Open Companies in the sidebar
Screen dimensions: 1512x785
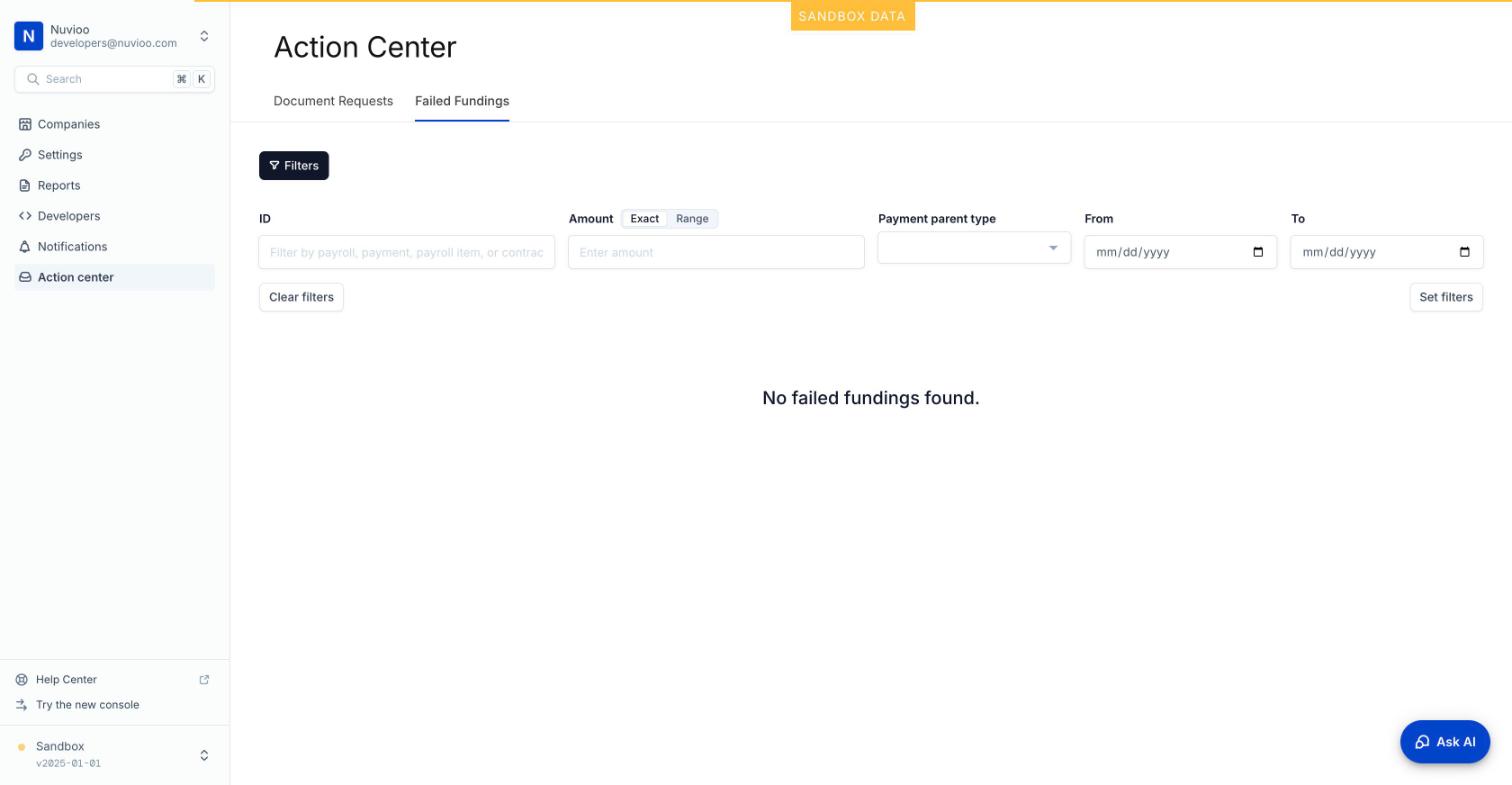pos(114,124)
